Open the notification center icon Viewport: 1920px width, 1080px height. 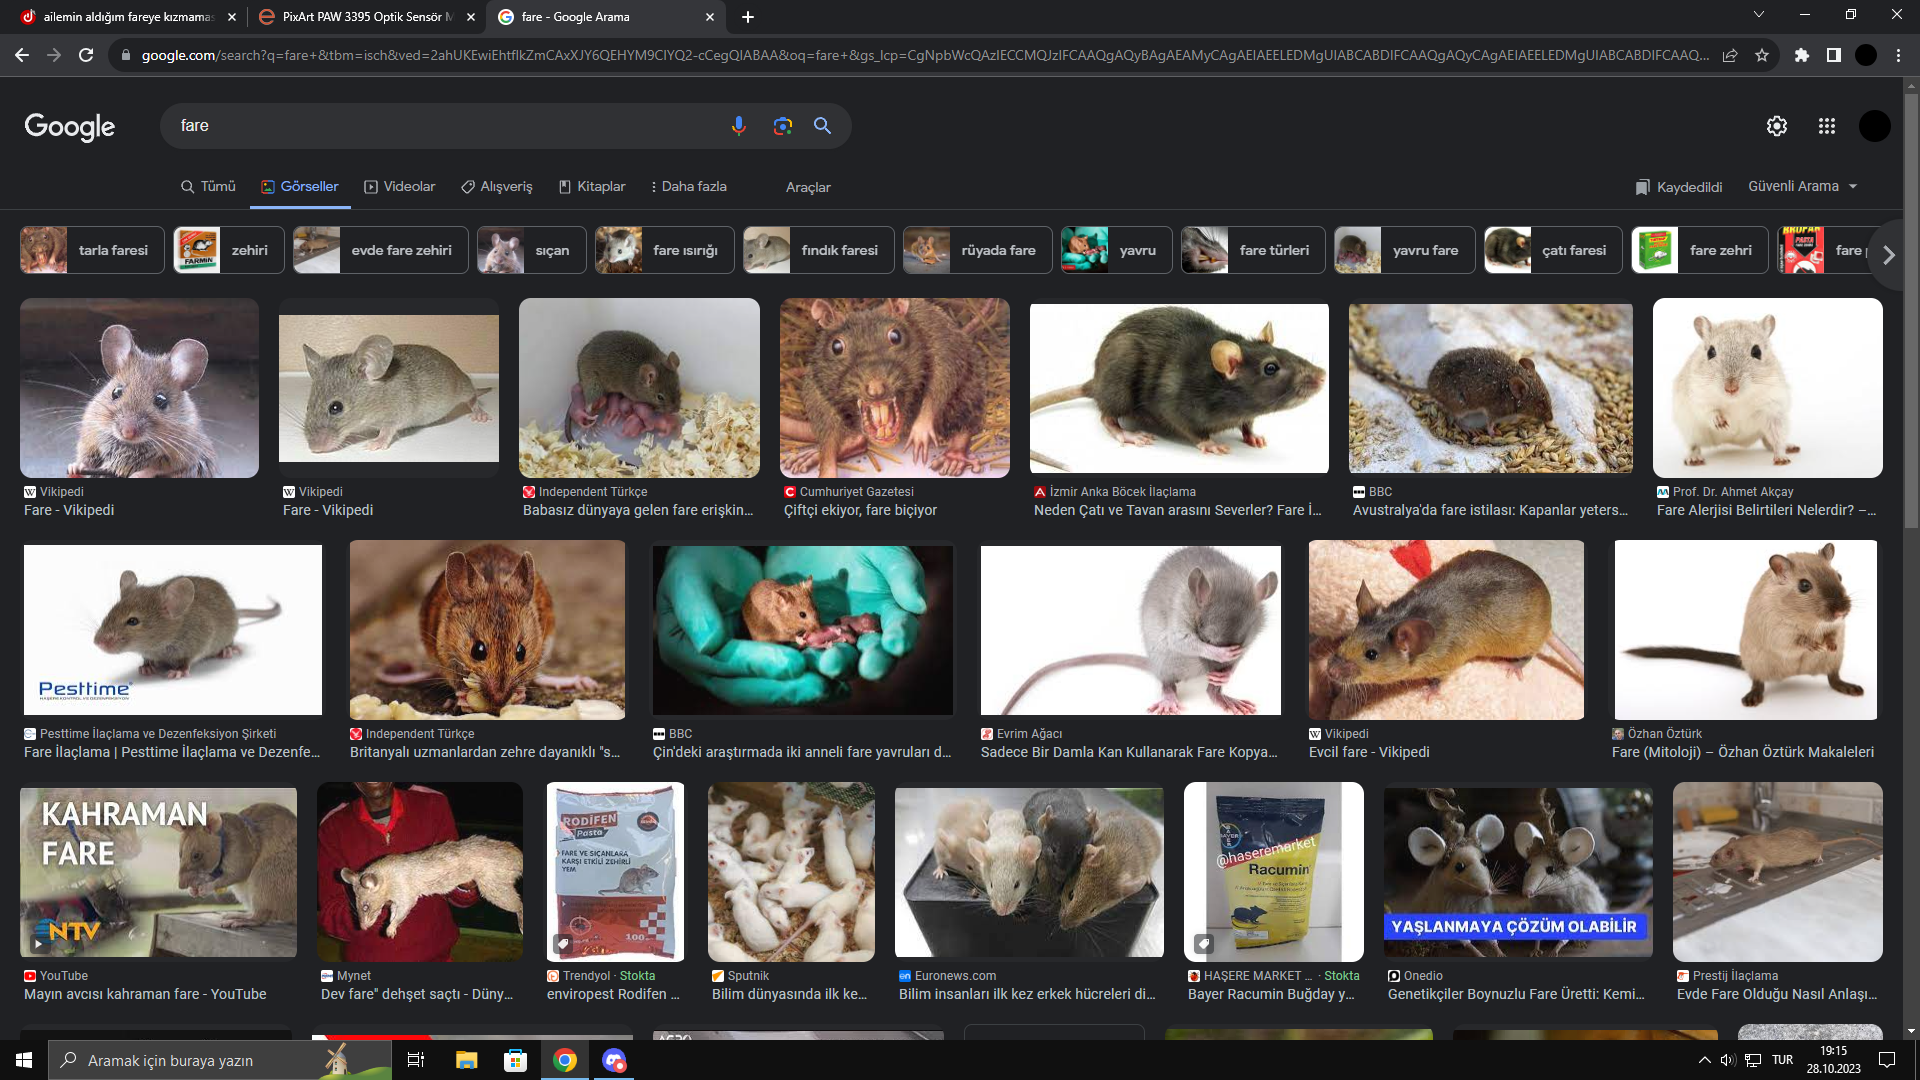click(1887, 1060)
